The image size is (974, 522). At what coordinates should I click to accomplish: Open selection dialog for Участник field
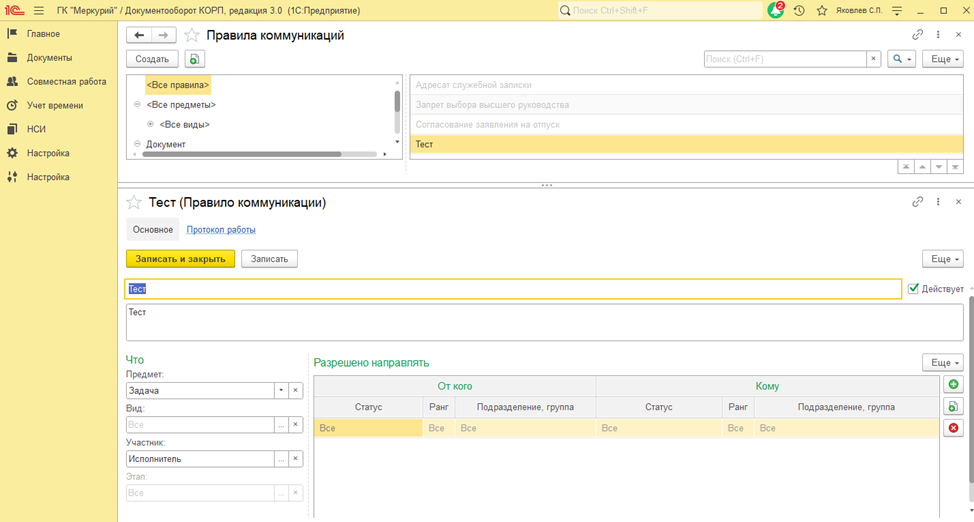click(281, 459)
